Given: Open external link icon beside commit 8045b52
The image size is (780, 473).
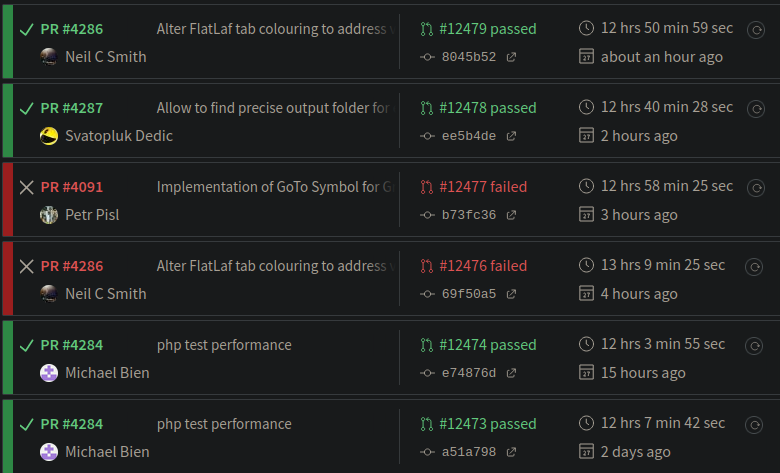Looking at the screenshot, I should (x=512, y=57).
